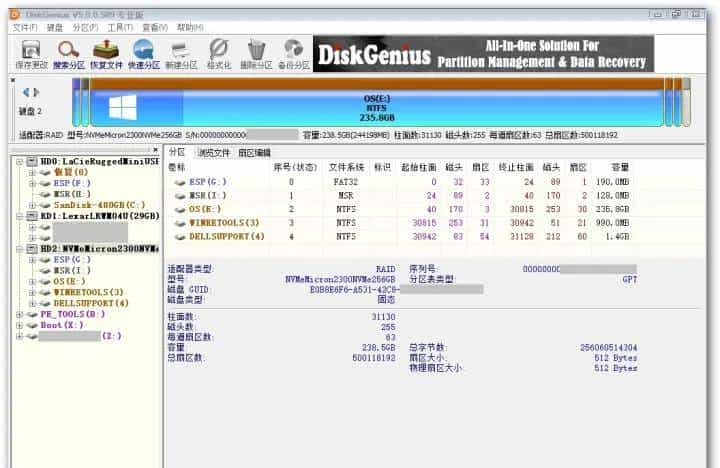Image resolution: width=720 pixels, height=468 pixels.
Task: Select Boot(X:) in the disk tree
Action: [62, 325]
